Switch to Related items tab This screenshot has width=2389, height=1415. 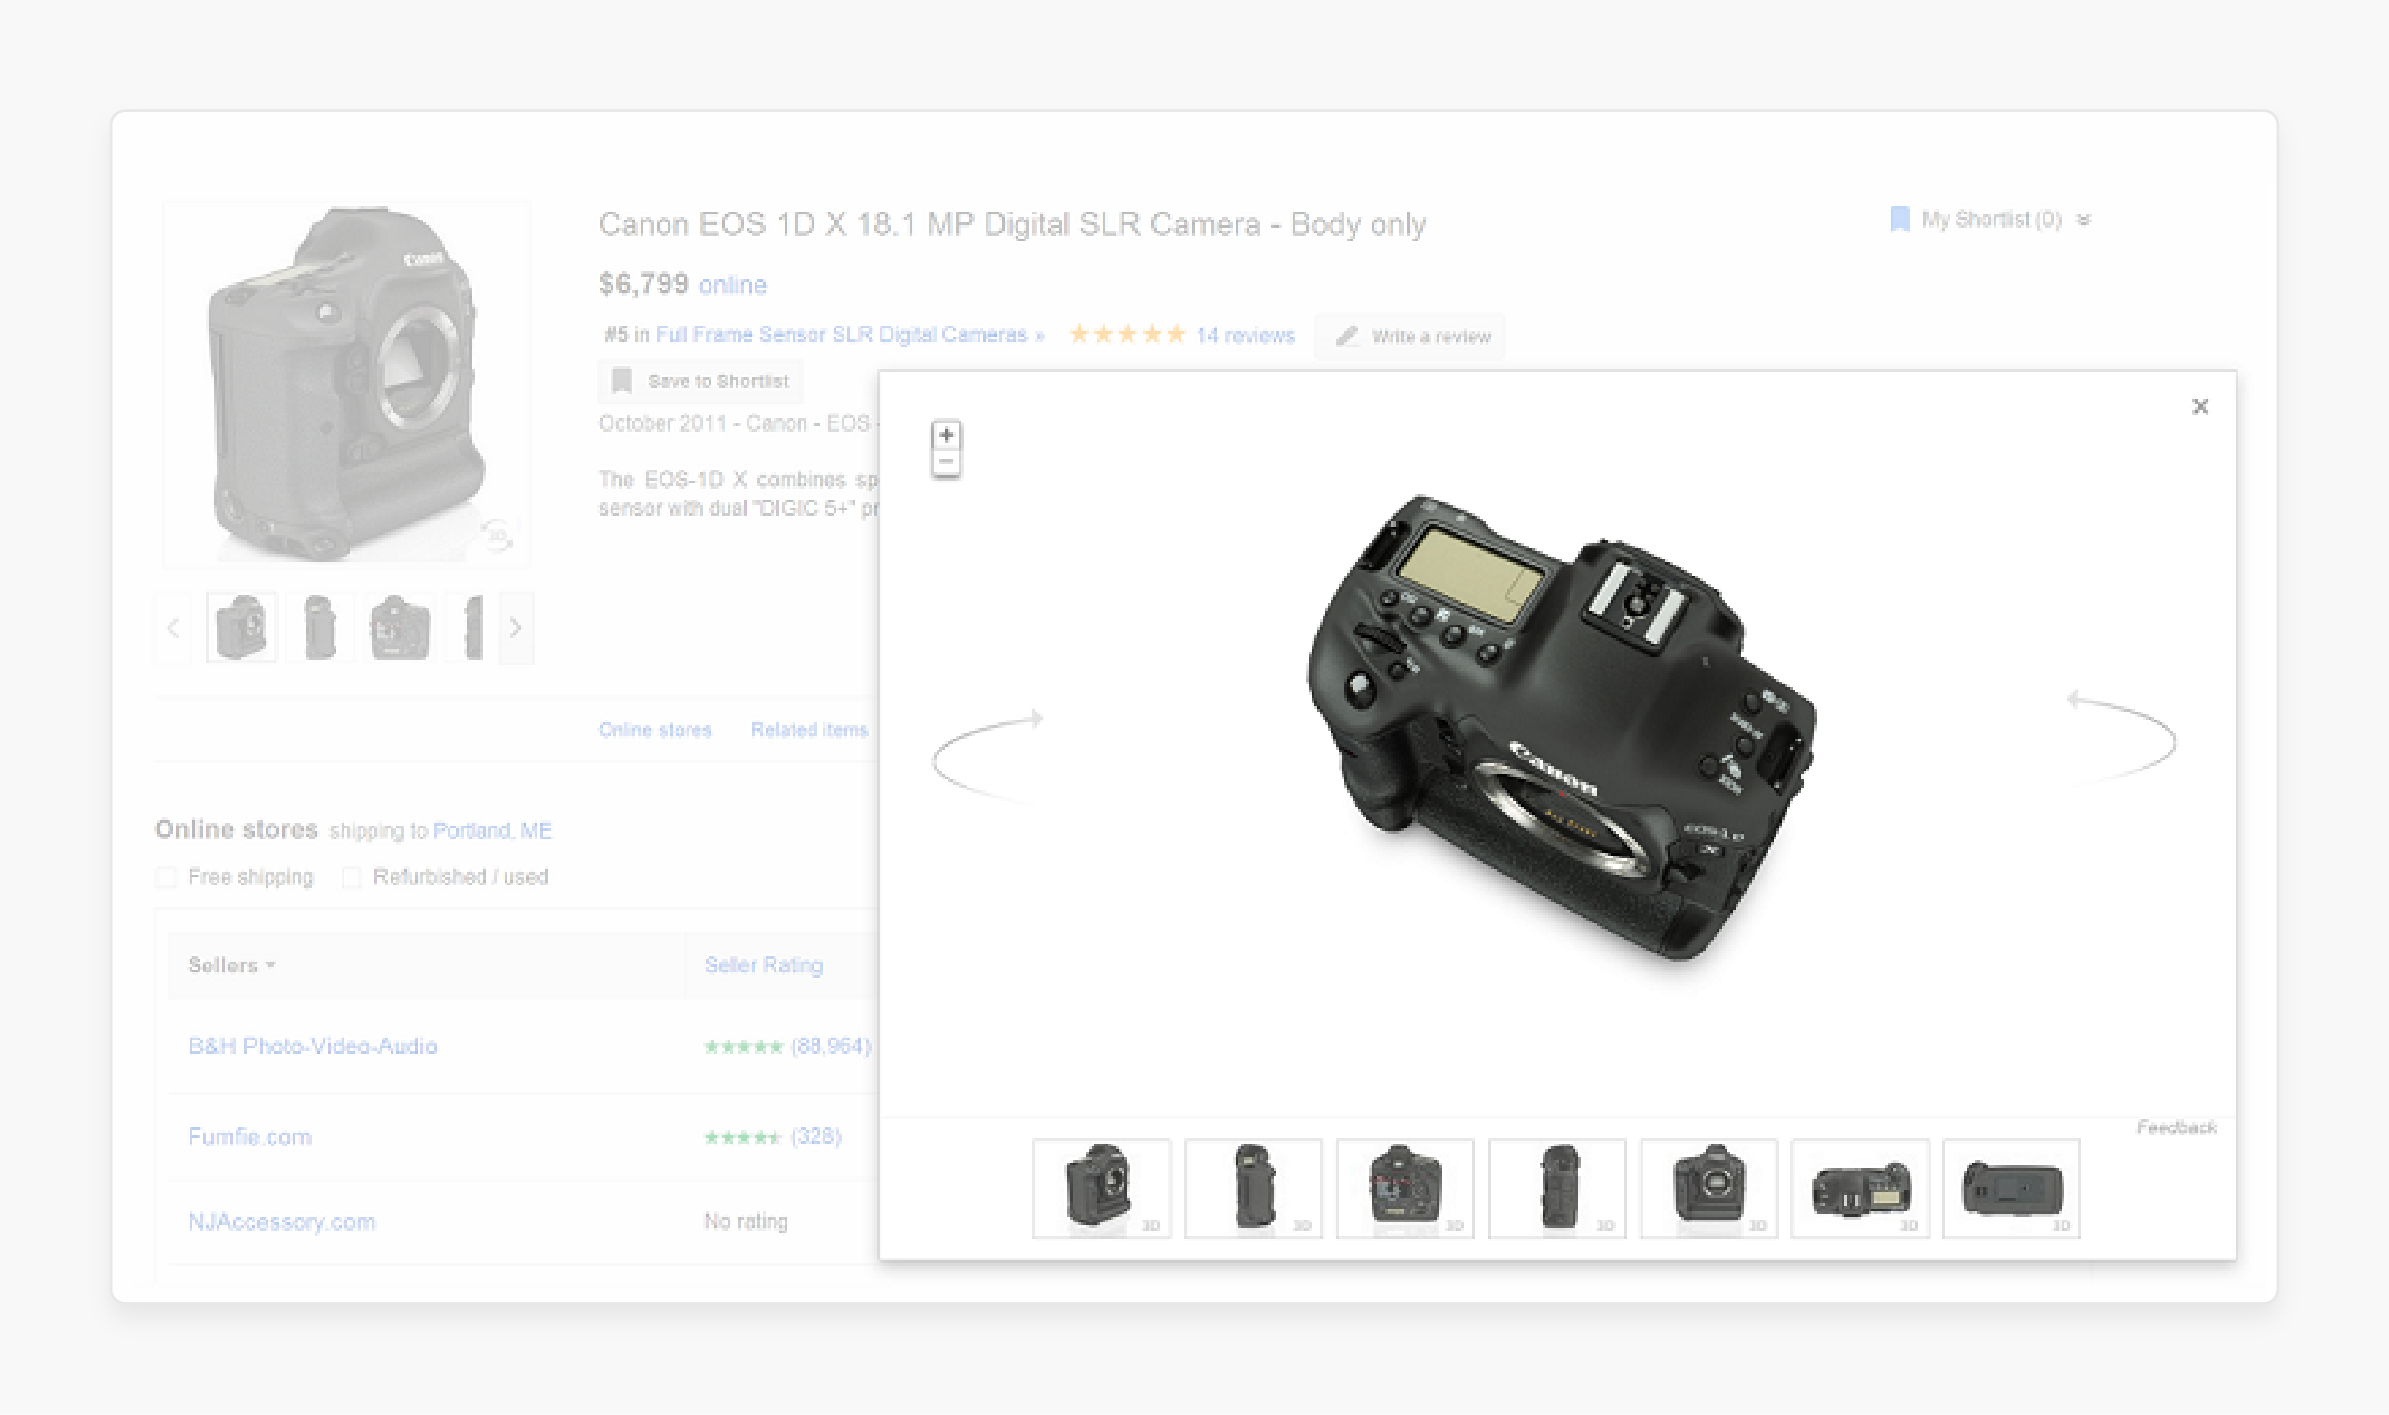(x=809, y=730)
